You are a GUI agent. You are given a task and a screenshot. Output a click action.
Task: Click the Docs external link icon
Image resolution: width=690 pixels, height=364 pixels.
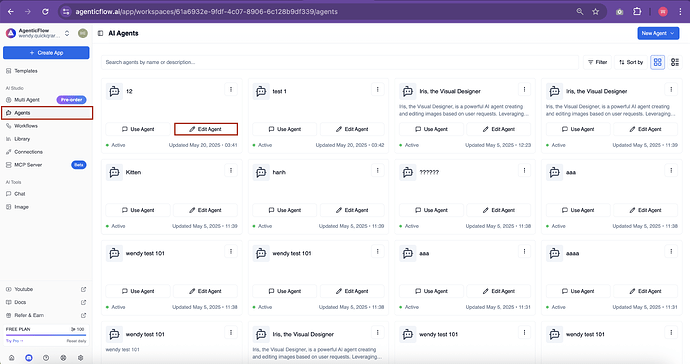point(84,302)
